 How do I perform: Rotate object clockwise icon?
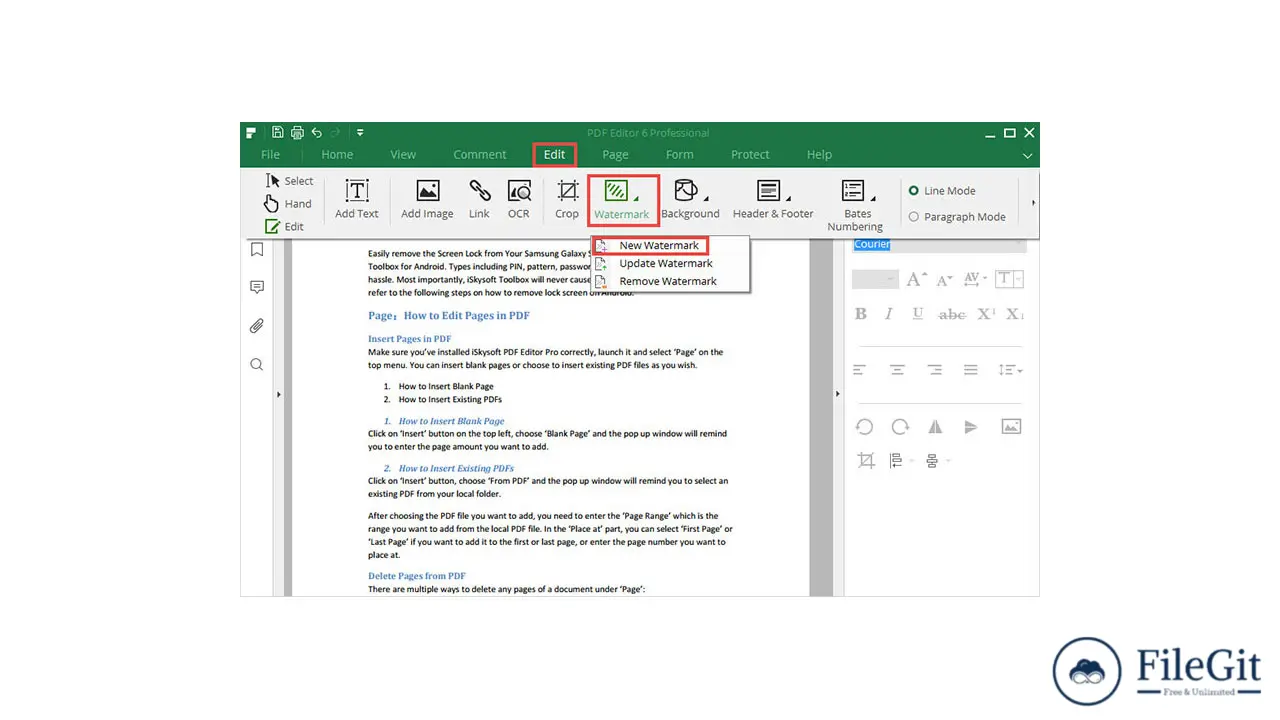coord(900,427)
